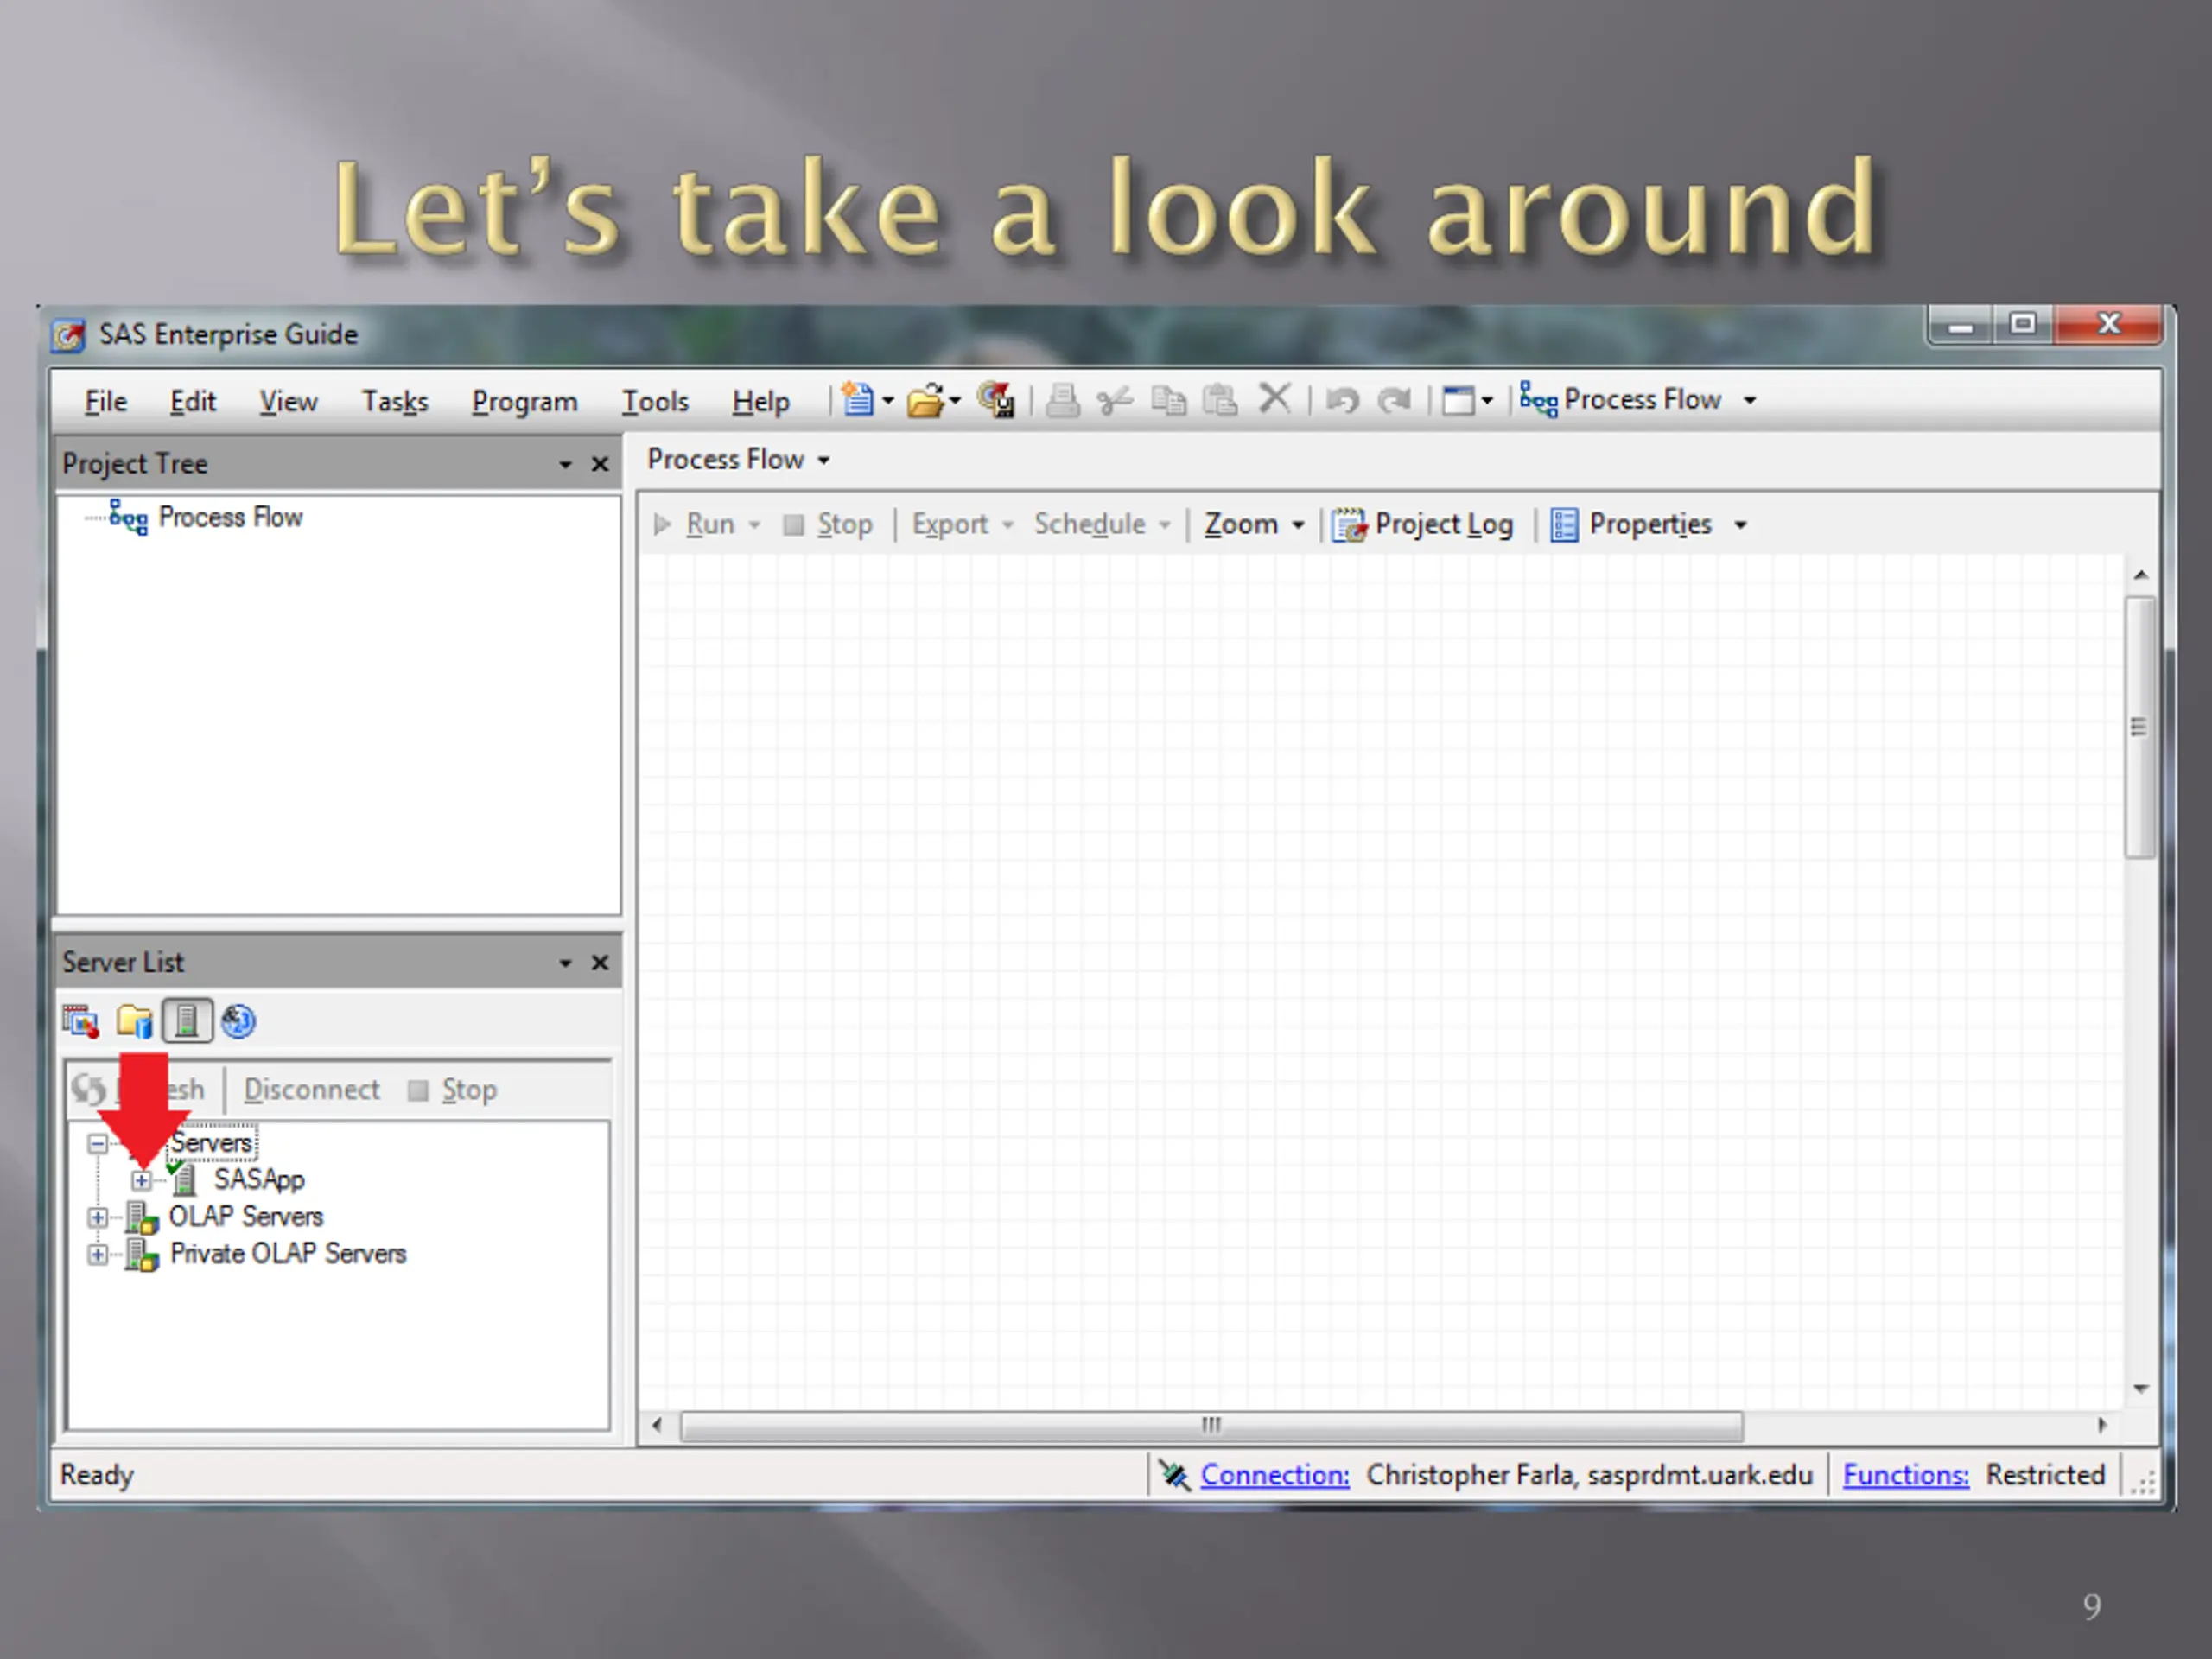Image resolution: width=2212 pixels, height=1659 pixels.
Task: Toggle the server tower icon in Server List
Action: pyautogui.click(x=187, y=1021)
